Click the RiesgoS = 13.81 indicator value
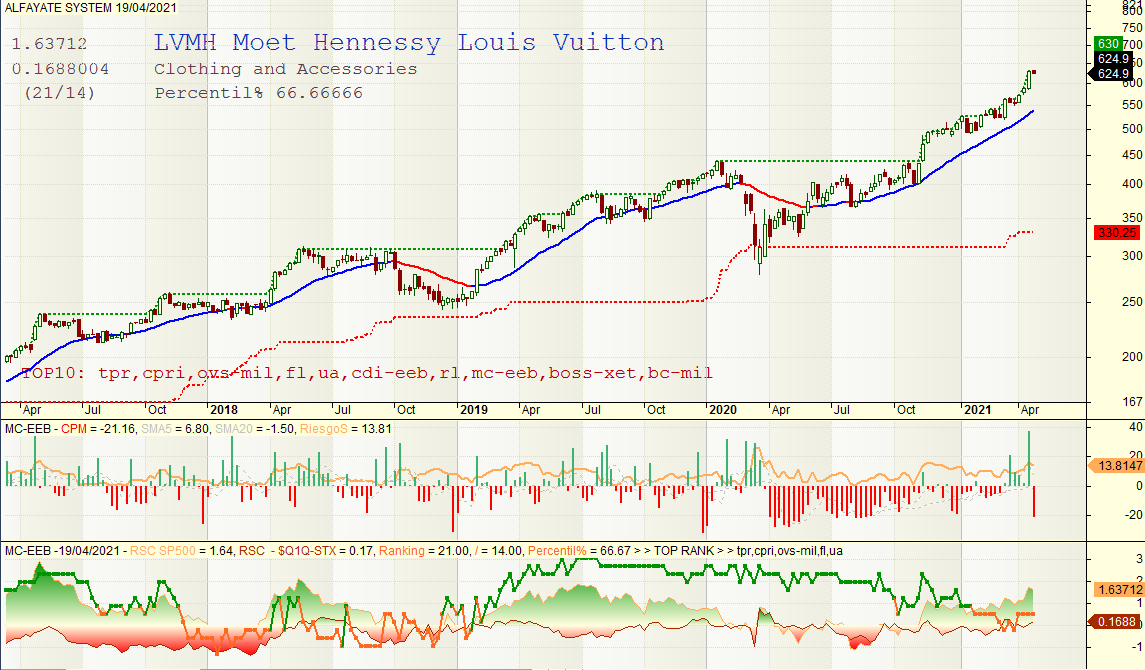The width and height of the screenshot is (1145, 670). click(345, 429)
